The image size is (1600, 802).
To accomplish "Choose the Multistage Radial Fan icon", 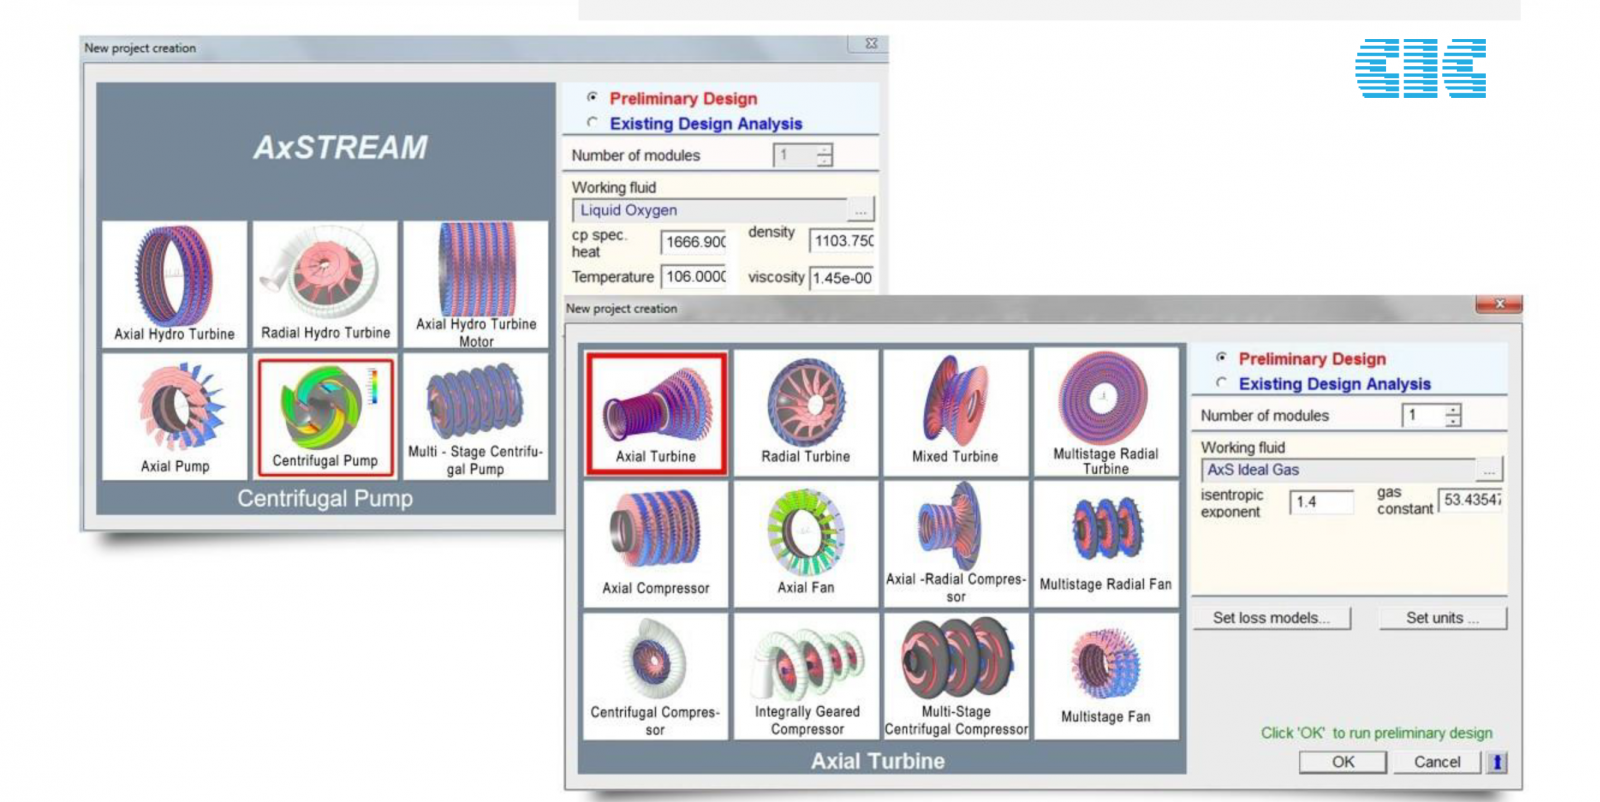I will tap(1105, 544).
